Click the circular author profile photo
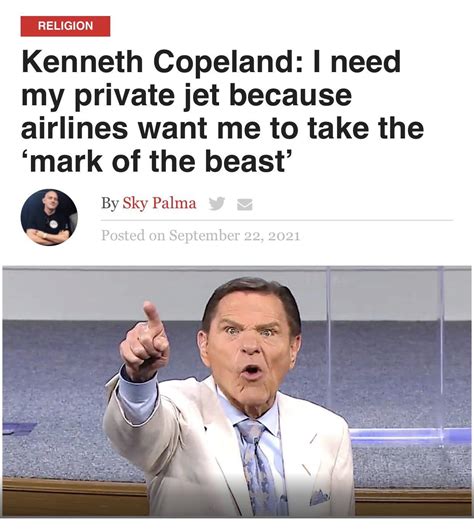The height and width of the screenshot is (531, 474). (49, 217)
